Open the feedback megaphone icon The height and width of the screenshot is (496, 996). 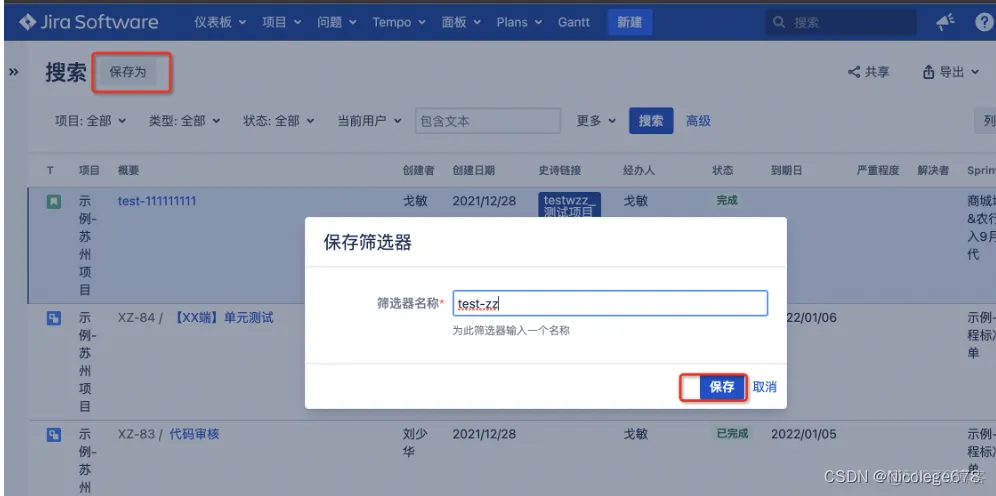[x=945, y=22]
